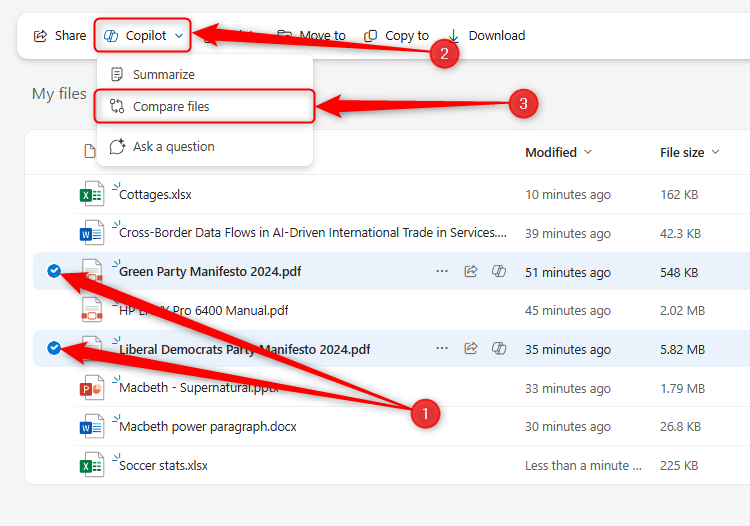Viewport: 750px width, 526px height.
Task: Click Copilot icon on Green Party row
Action: click(x=499, y=271)
